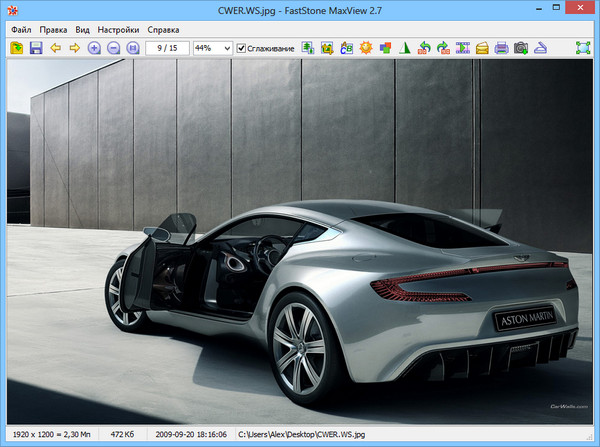This screenshot has width=600, height=447.
Task: Print the image using the printer icon
Action: click(x=501, y=48)
